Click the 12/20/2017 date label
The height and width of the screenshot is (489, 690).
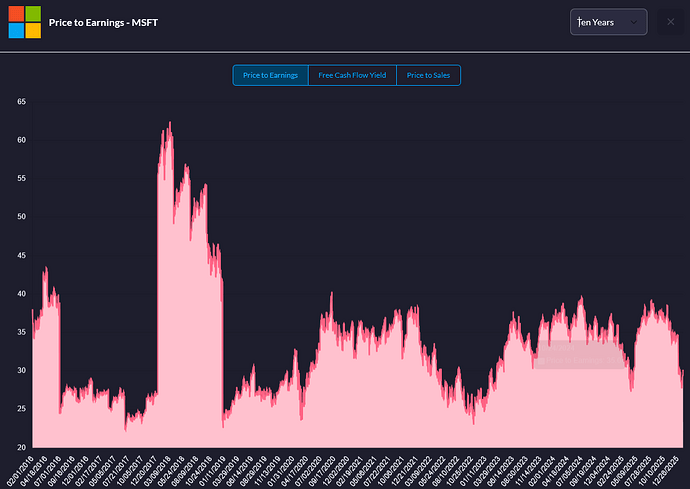pyautogui.click(x=144, y=471)
